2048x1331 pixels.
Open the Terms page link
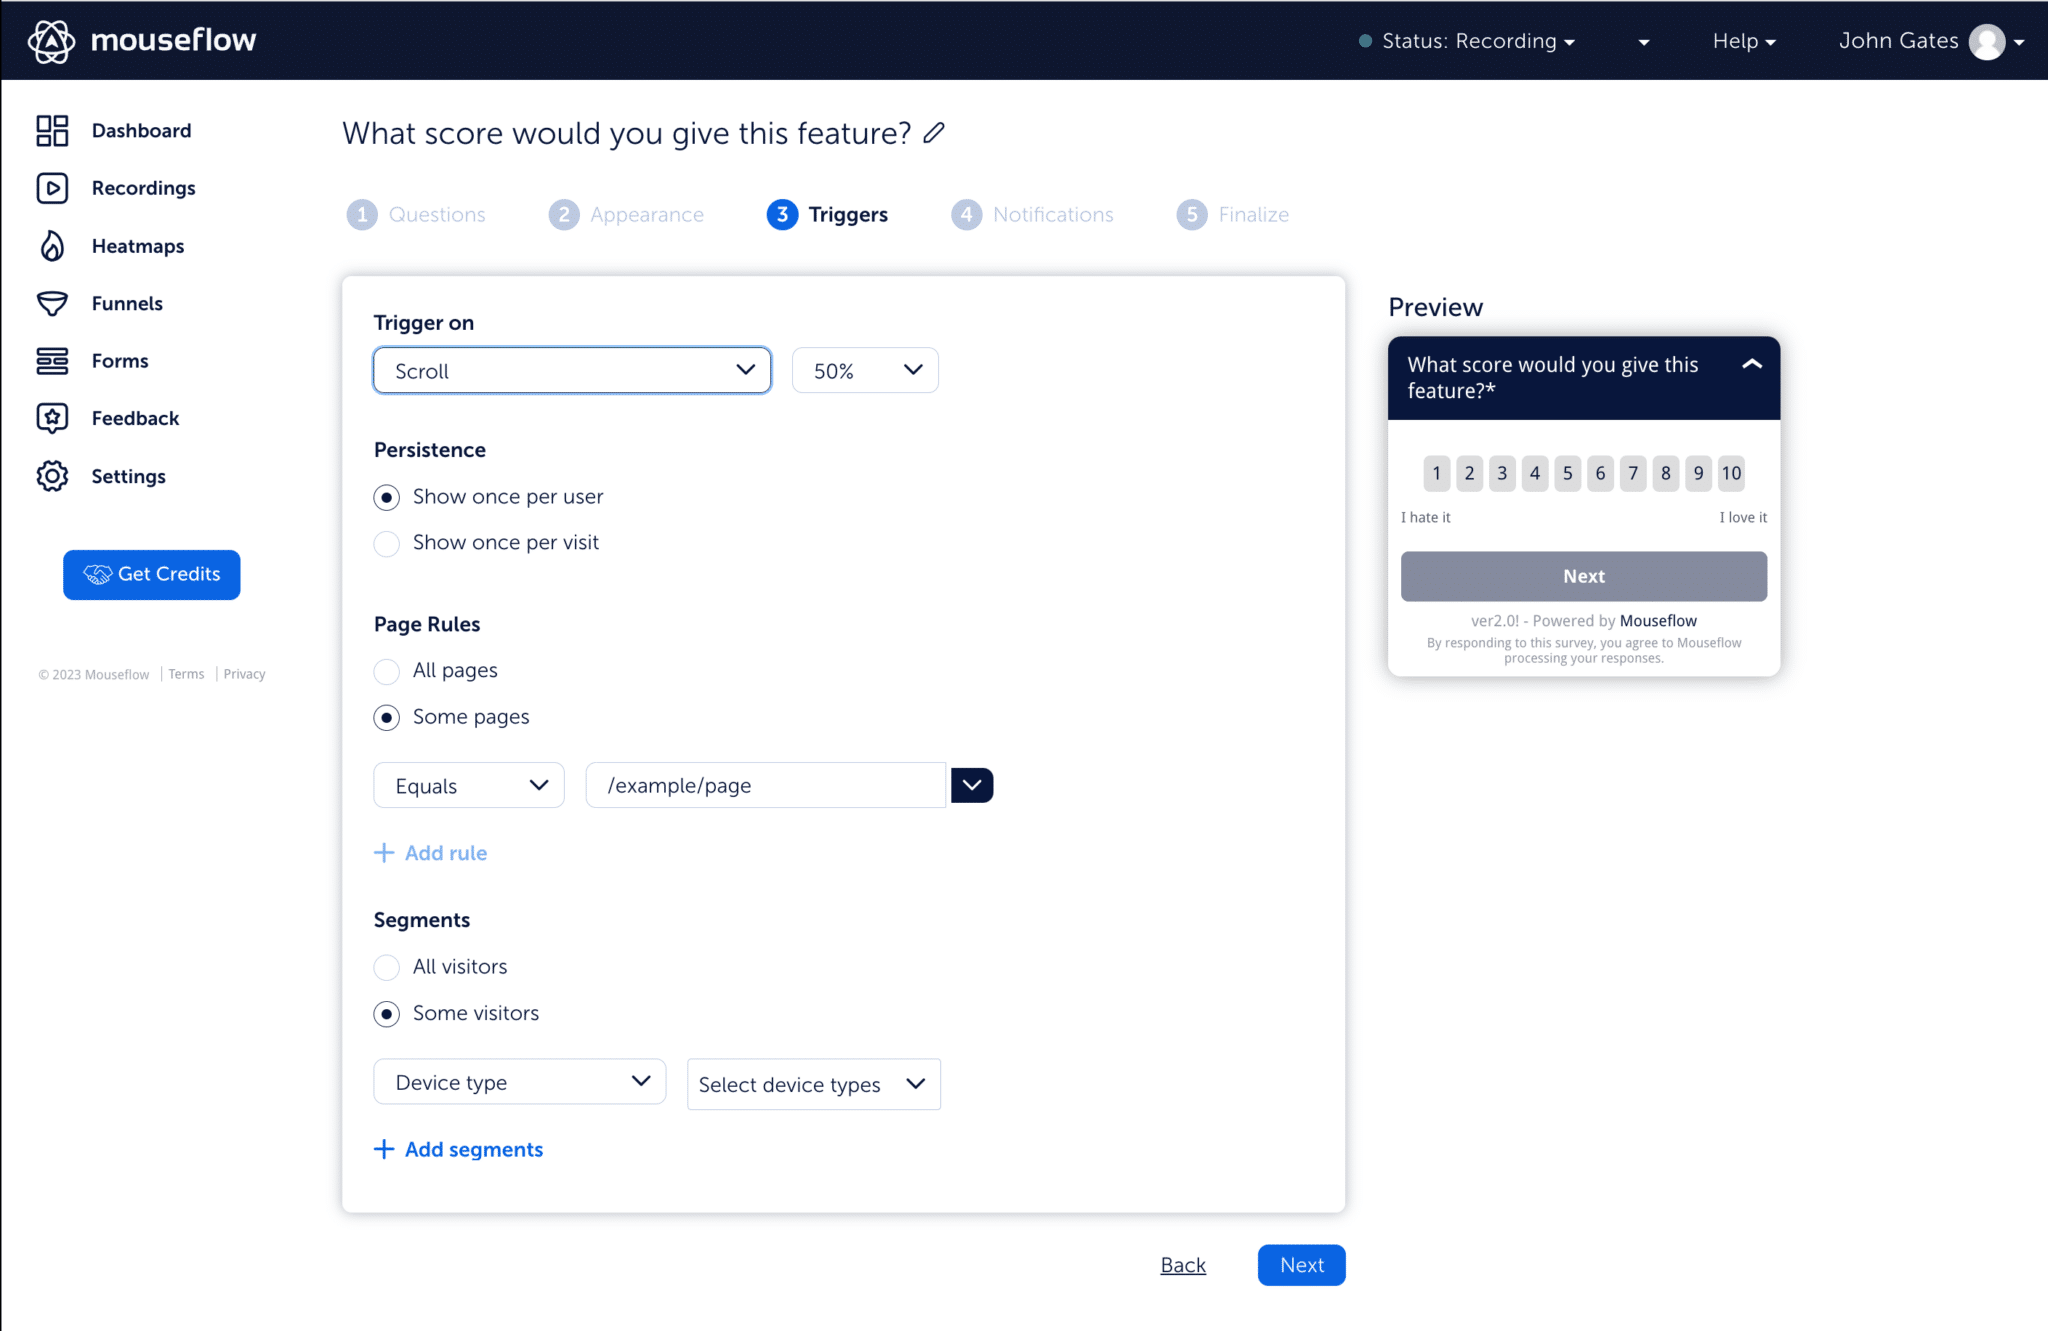click(x=186, y=673)
